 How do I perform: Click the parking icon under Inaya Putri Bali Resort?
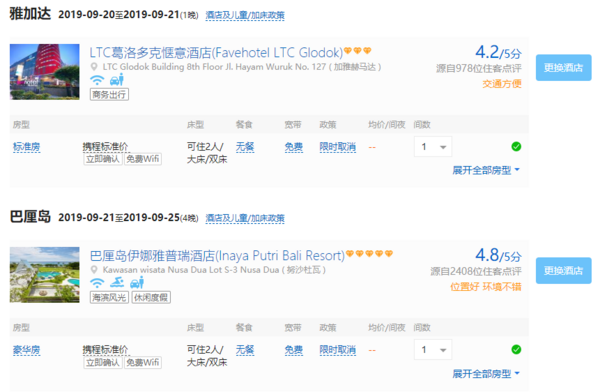coord(137,283)
